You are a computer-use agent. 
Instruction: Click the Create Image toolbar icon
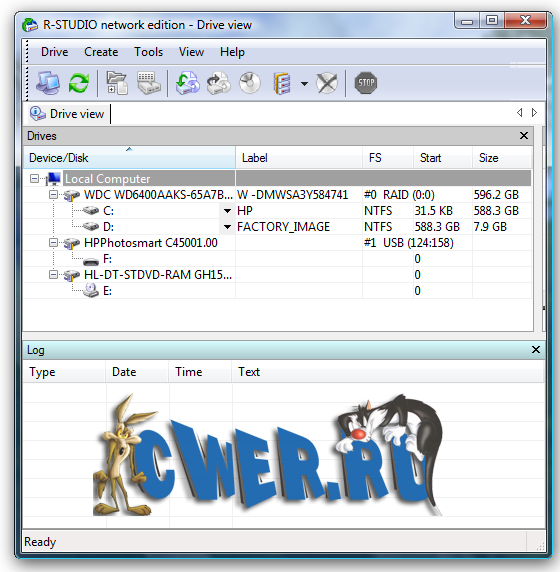[219, 83]
